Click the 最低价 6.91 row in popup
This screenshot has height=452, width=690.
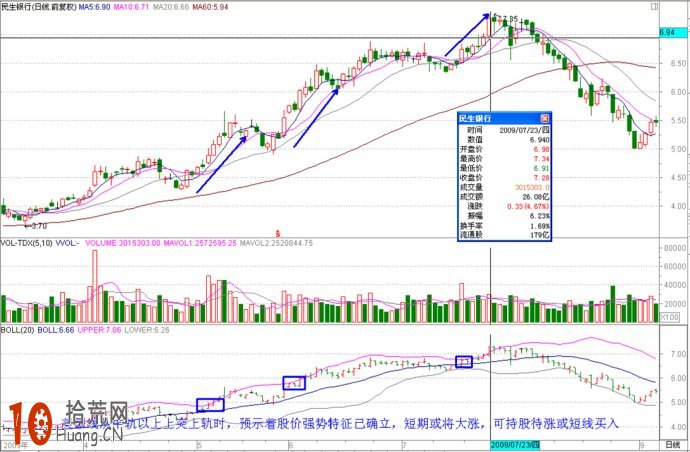[504, 168]
